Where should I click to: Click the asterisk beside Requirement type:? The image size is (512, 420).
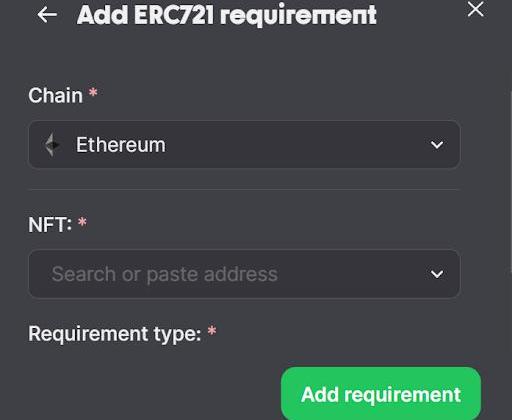pyautogui.click(x=212, y=331)
